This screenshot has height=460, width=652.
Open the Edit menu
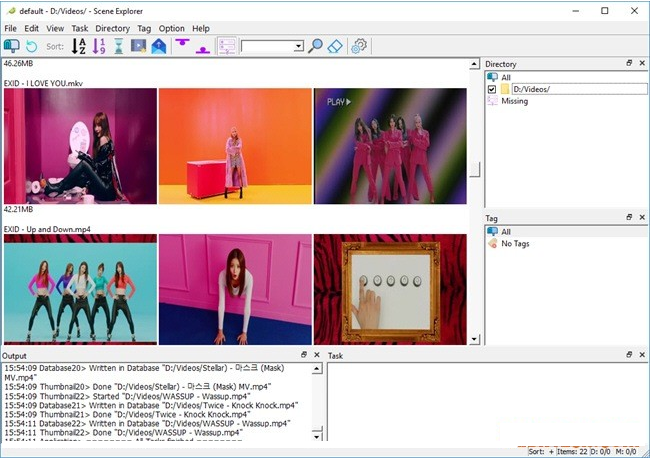point(32,28)
